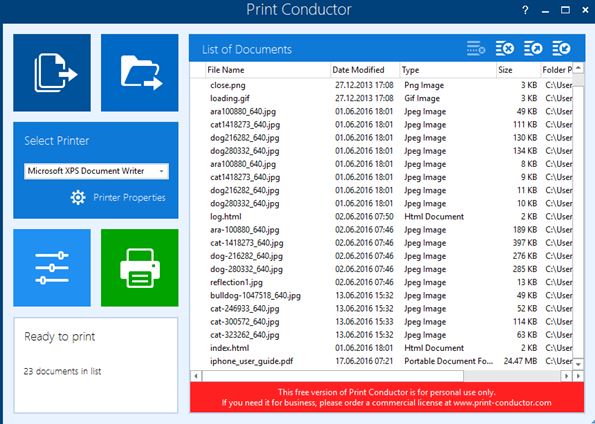Image resolution: width=595 pixels, height=424 pixels.
Task: Click the 17.06.2016 07:21 date cell
Action: click(x=364, y=361)
